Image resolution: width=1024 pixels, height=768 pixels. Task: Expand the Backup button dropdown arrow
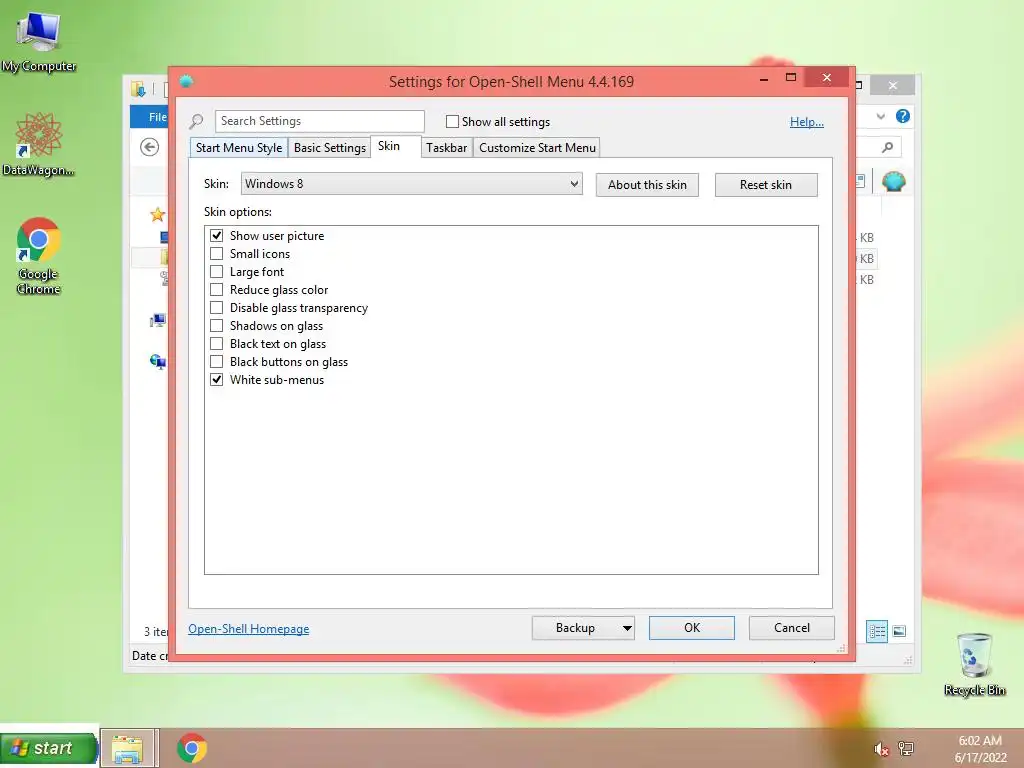[x=626, y=628]
